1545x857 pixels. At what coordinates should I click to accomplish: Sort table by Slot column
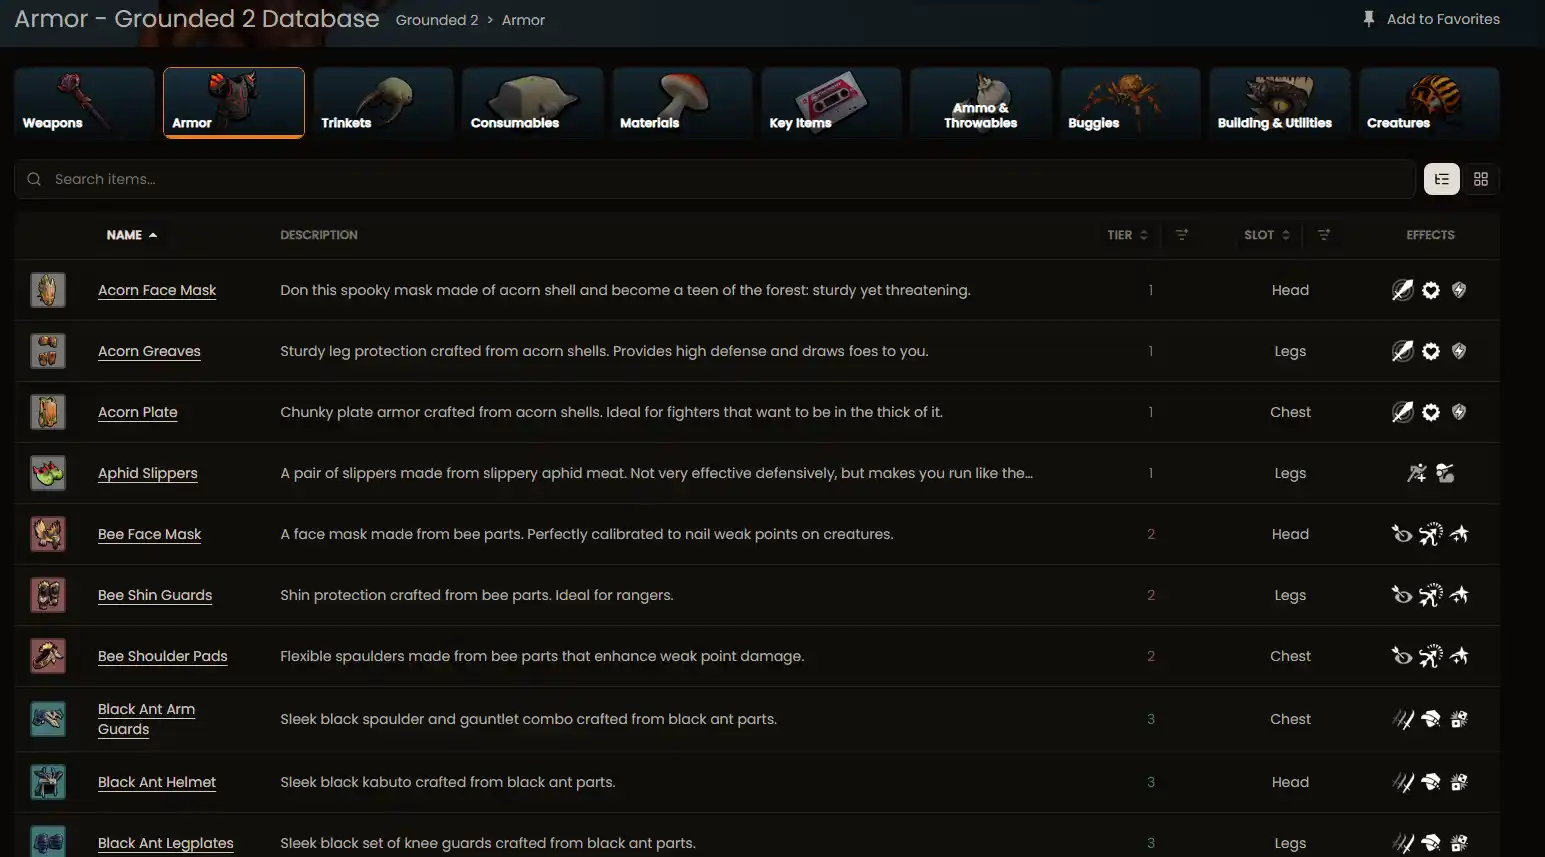pyautogui.click(x=1267, y=235)
